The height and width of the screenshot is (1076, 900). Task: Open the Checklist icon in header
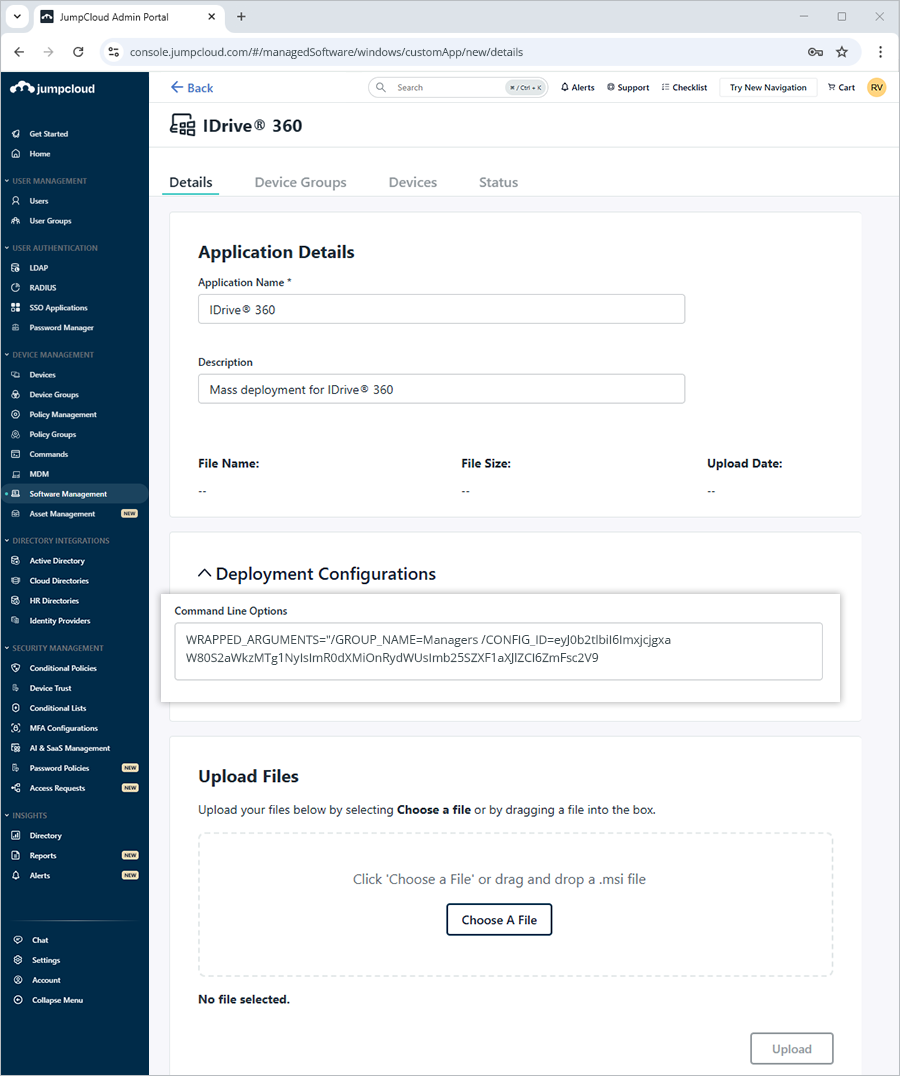666,88
